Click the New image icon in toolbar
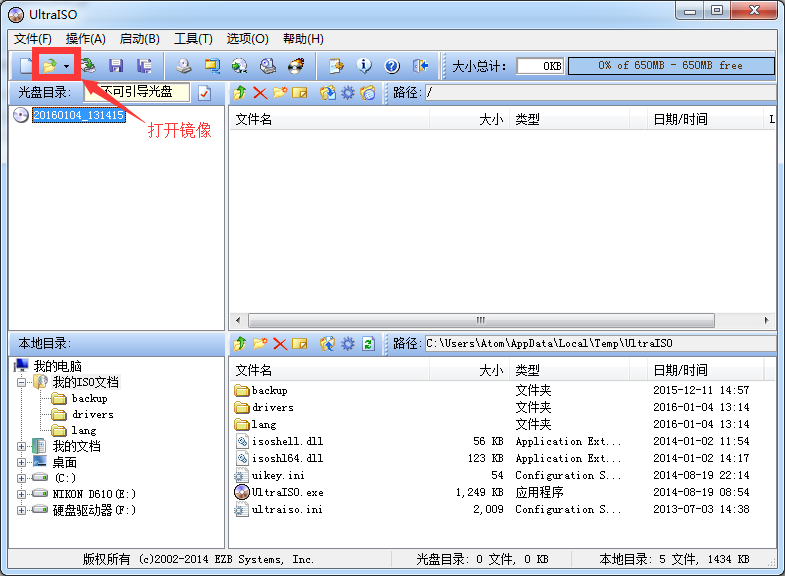The width and height of the screenshot is (785, 576). click(26, 66)
